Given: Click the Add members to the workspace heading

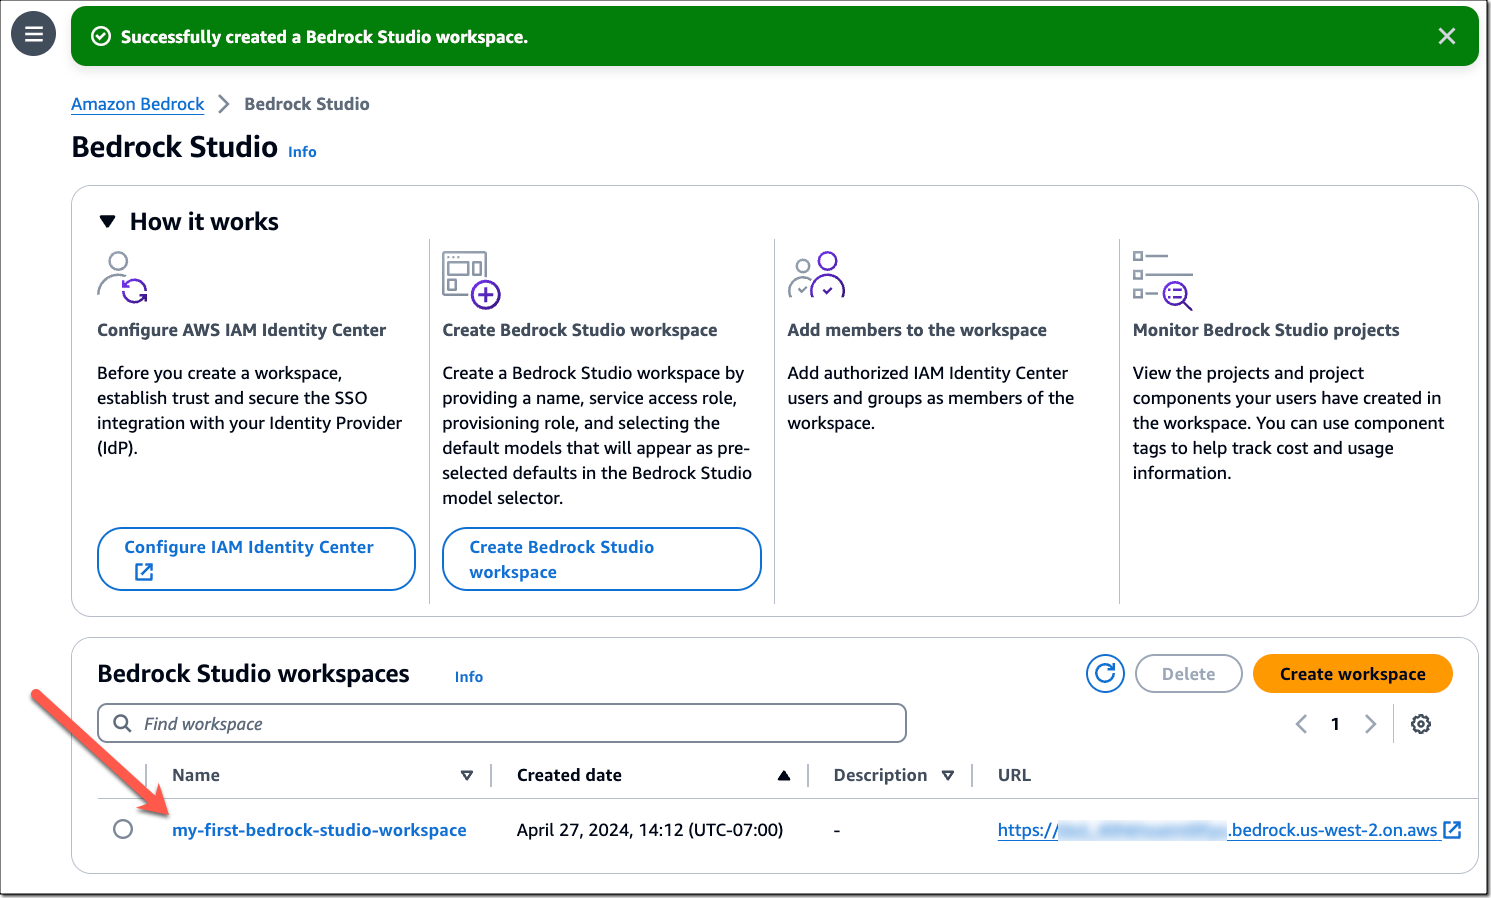Looking at the screenshot, I should 917,330.
